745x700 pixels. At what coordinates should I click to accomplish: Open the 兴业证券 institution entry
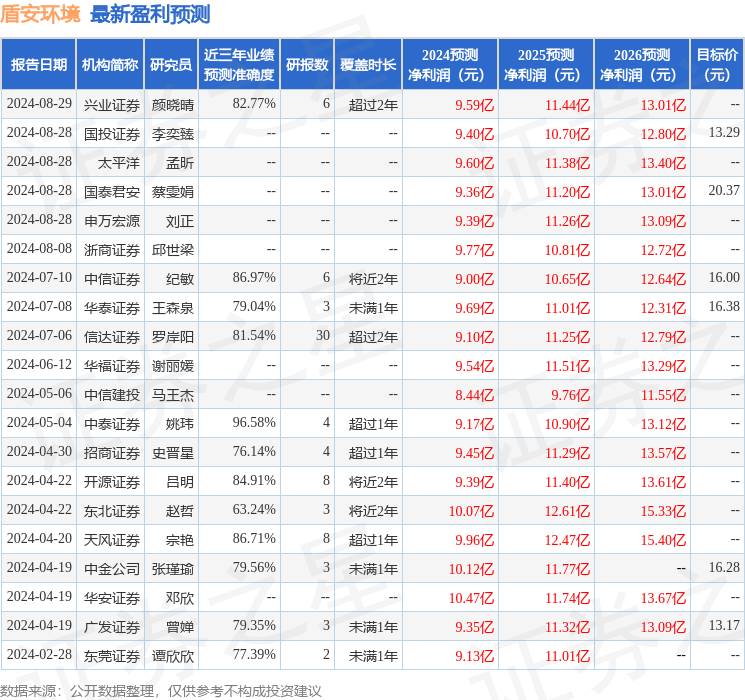[111, 104]
